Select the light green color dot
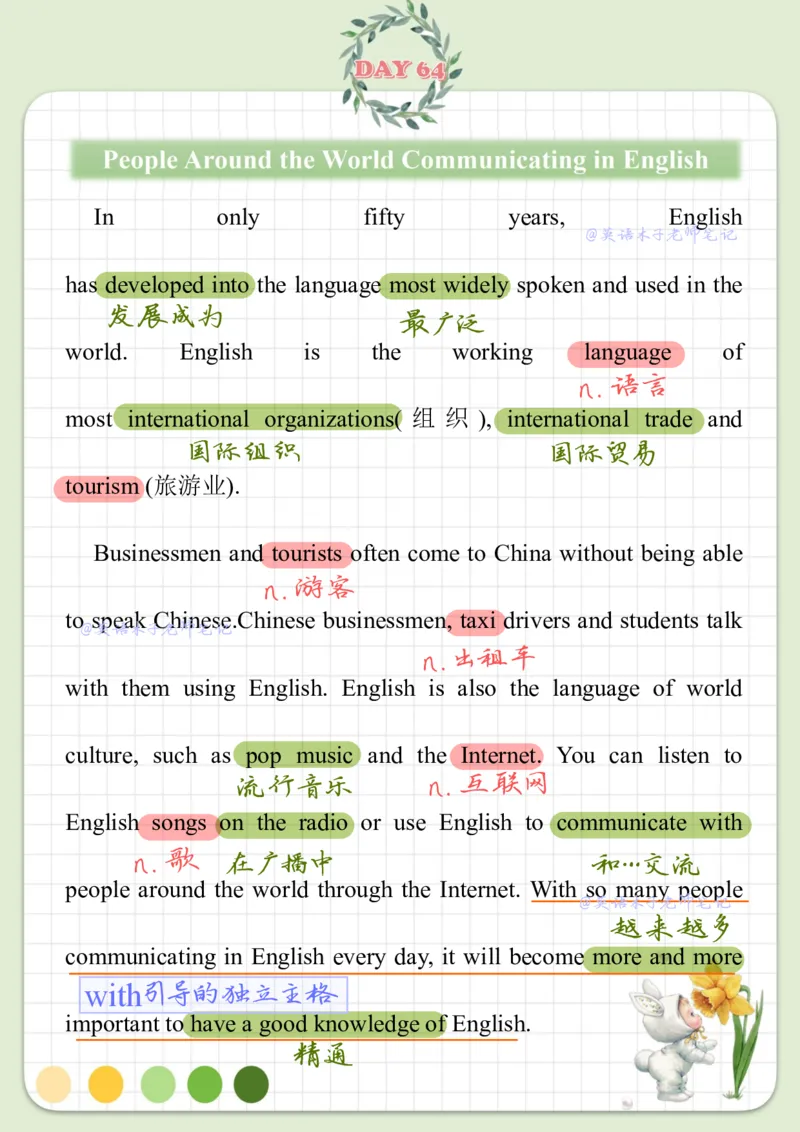The image size is (800, 1132). coord(157,1084)
